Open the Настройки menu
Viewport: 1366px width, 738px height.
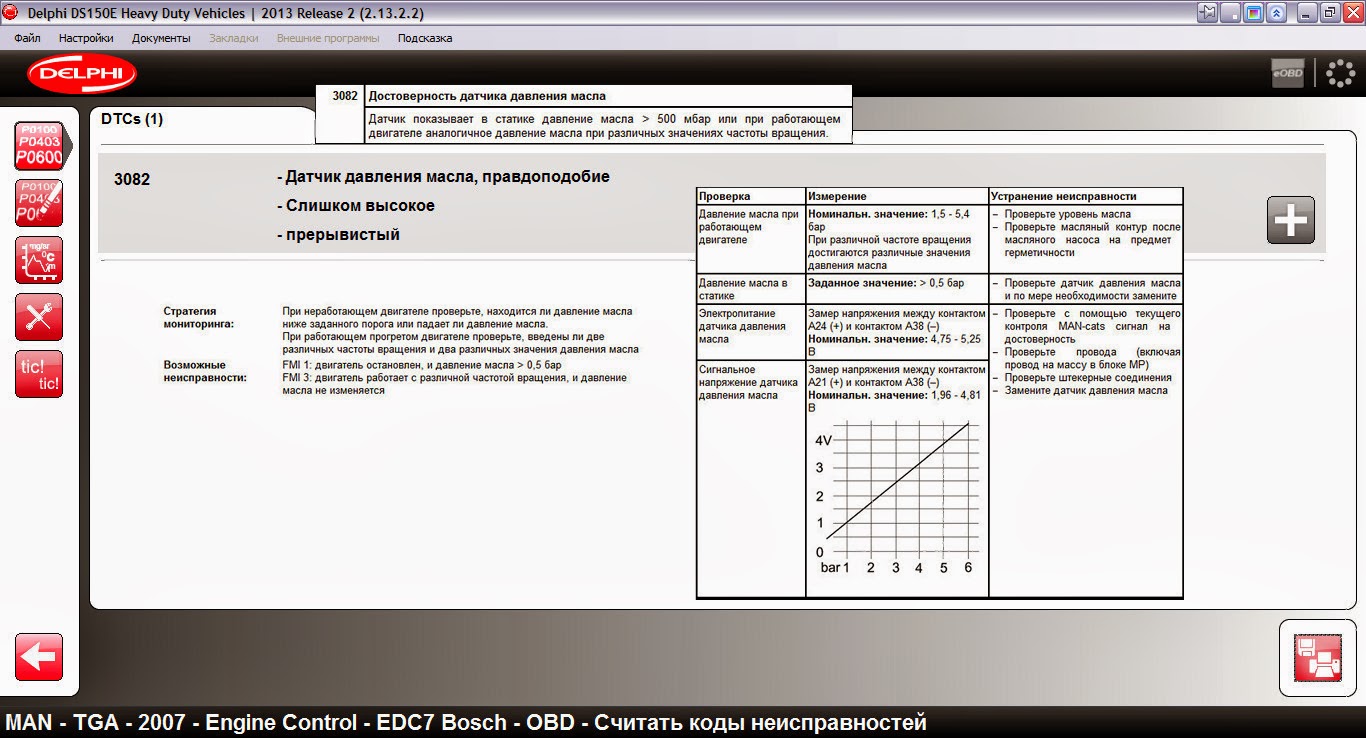pos(86,38)
